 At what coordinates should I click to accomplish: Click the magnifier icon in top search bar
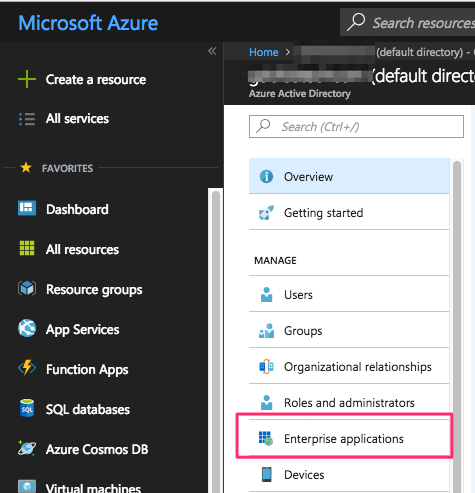pyautogui.click(x=356, y=22)
